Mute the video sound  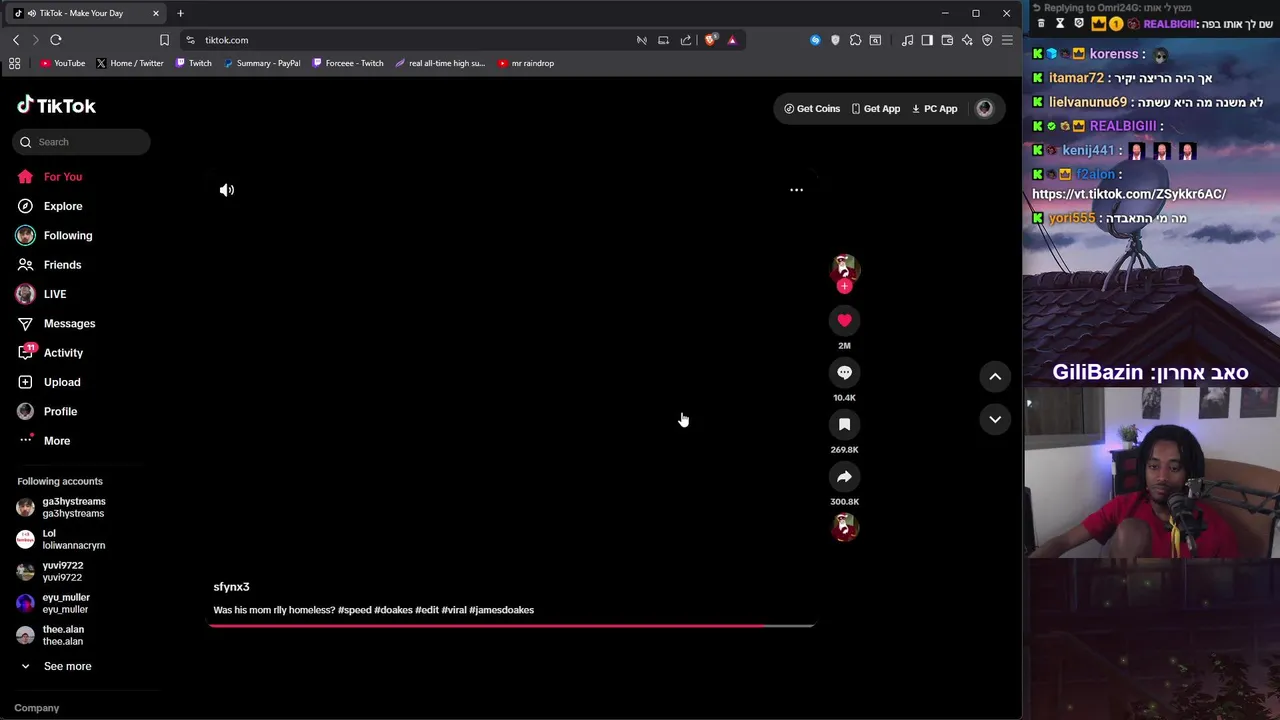coord(227,190)
